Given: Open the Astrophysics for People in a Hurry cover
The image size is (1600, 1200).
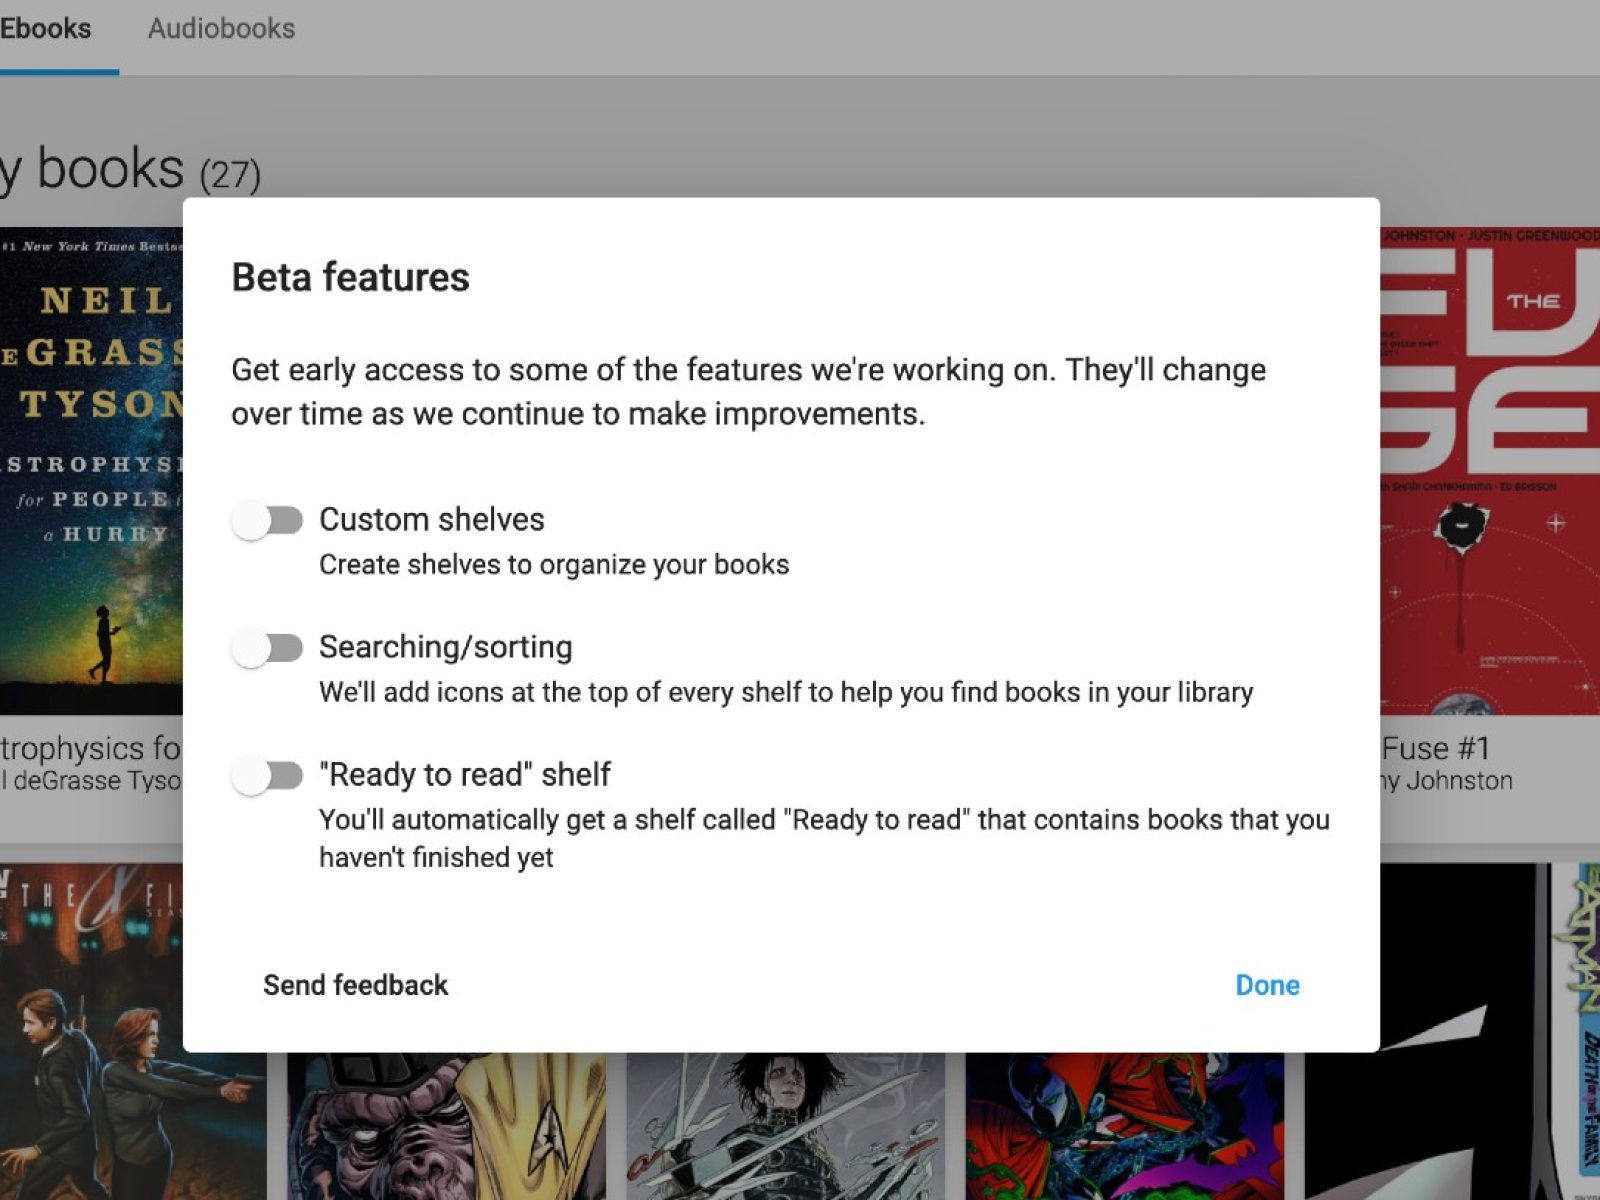Looking at the screenshot, I should click(x=91, y=470).
